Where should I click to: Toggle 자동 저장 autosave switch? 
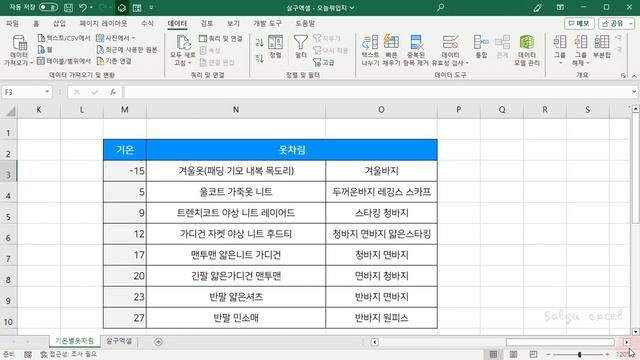tap(48, 7)
